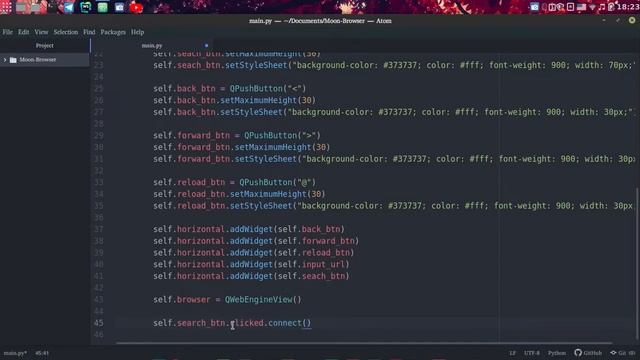Click forward_btn.setMaximumHeight(30) on line 30
640x360 pixels.
pyautogui.click(x=253, y=147)
